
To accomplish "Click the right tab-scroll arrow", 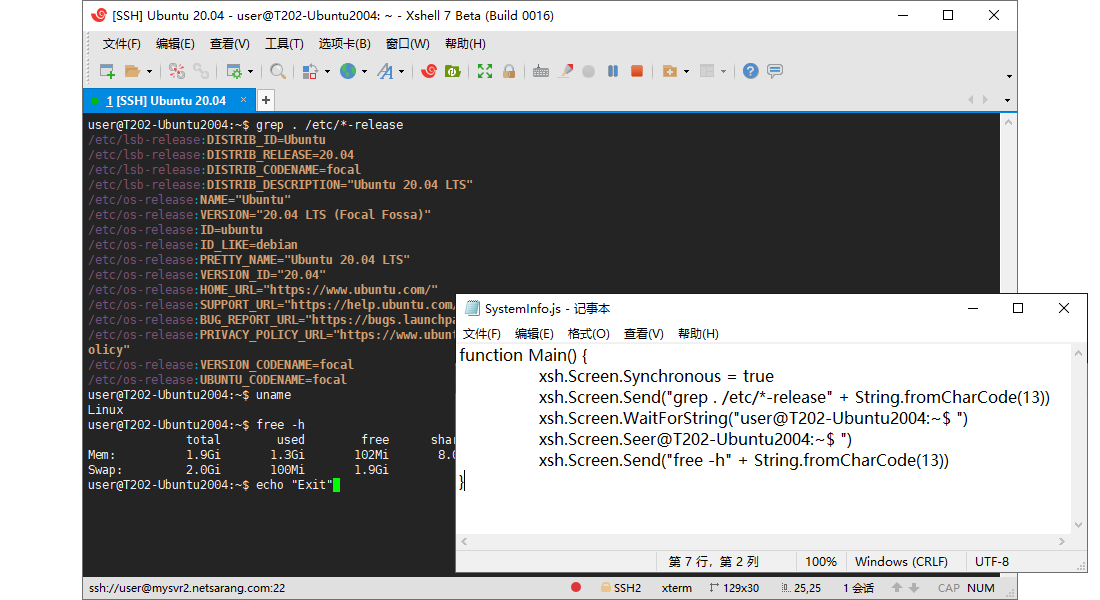I will click(x=986, y=100).
